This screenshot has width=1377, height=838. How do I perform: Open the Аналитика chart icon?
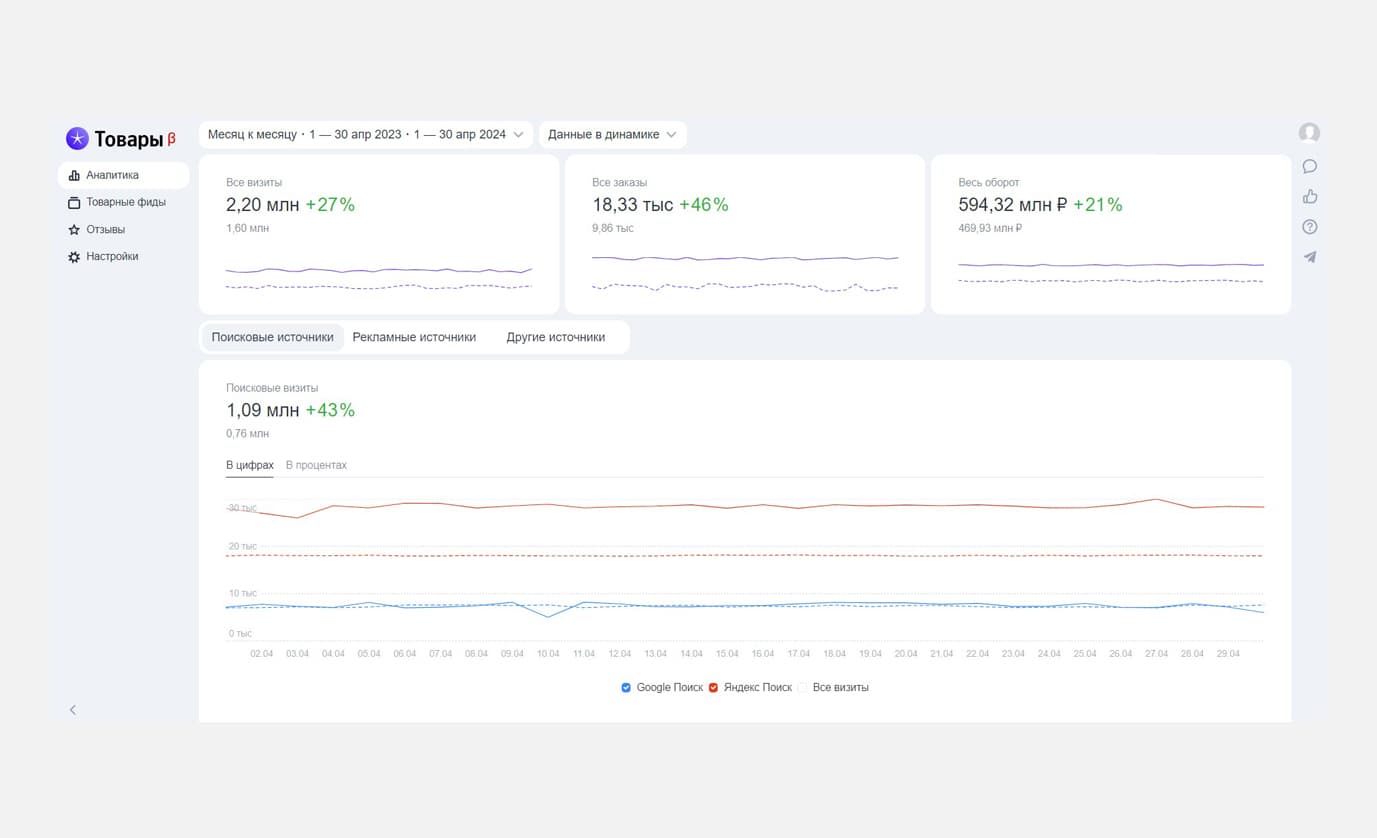tap(74, 175)
